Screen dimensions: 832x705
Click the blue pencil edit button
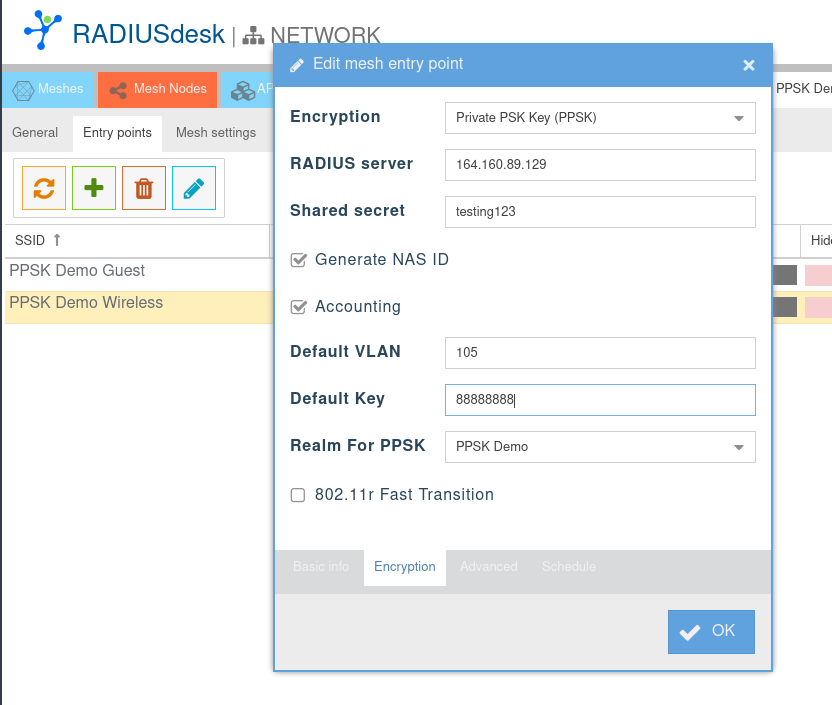coord(194,188)
